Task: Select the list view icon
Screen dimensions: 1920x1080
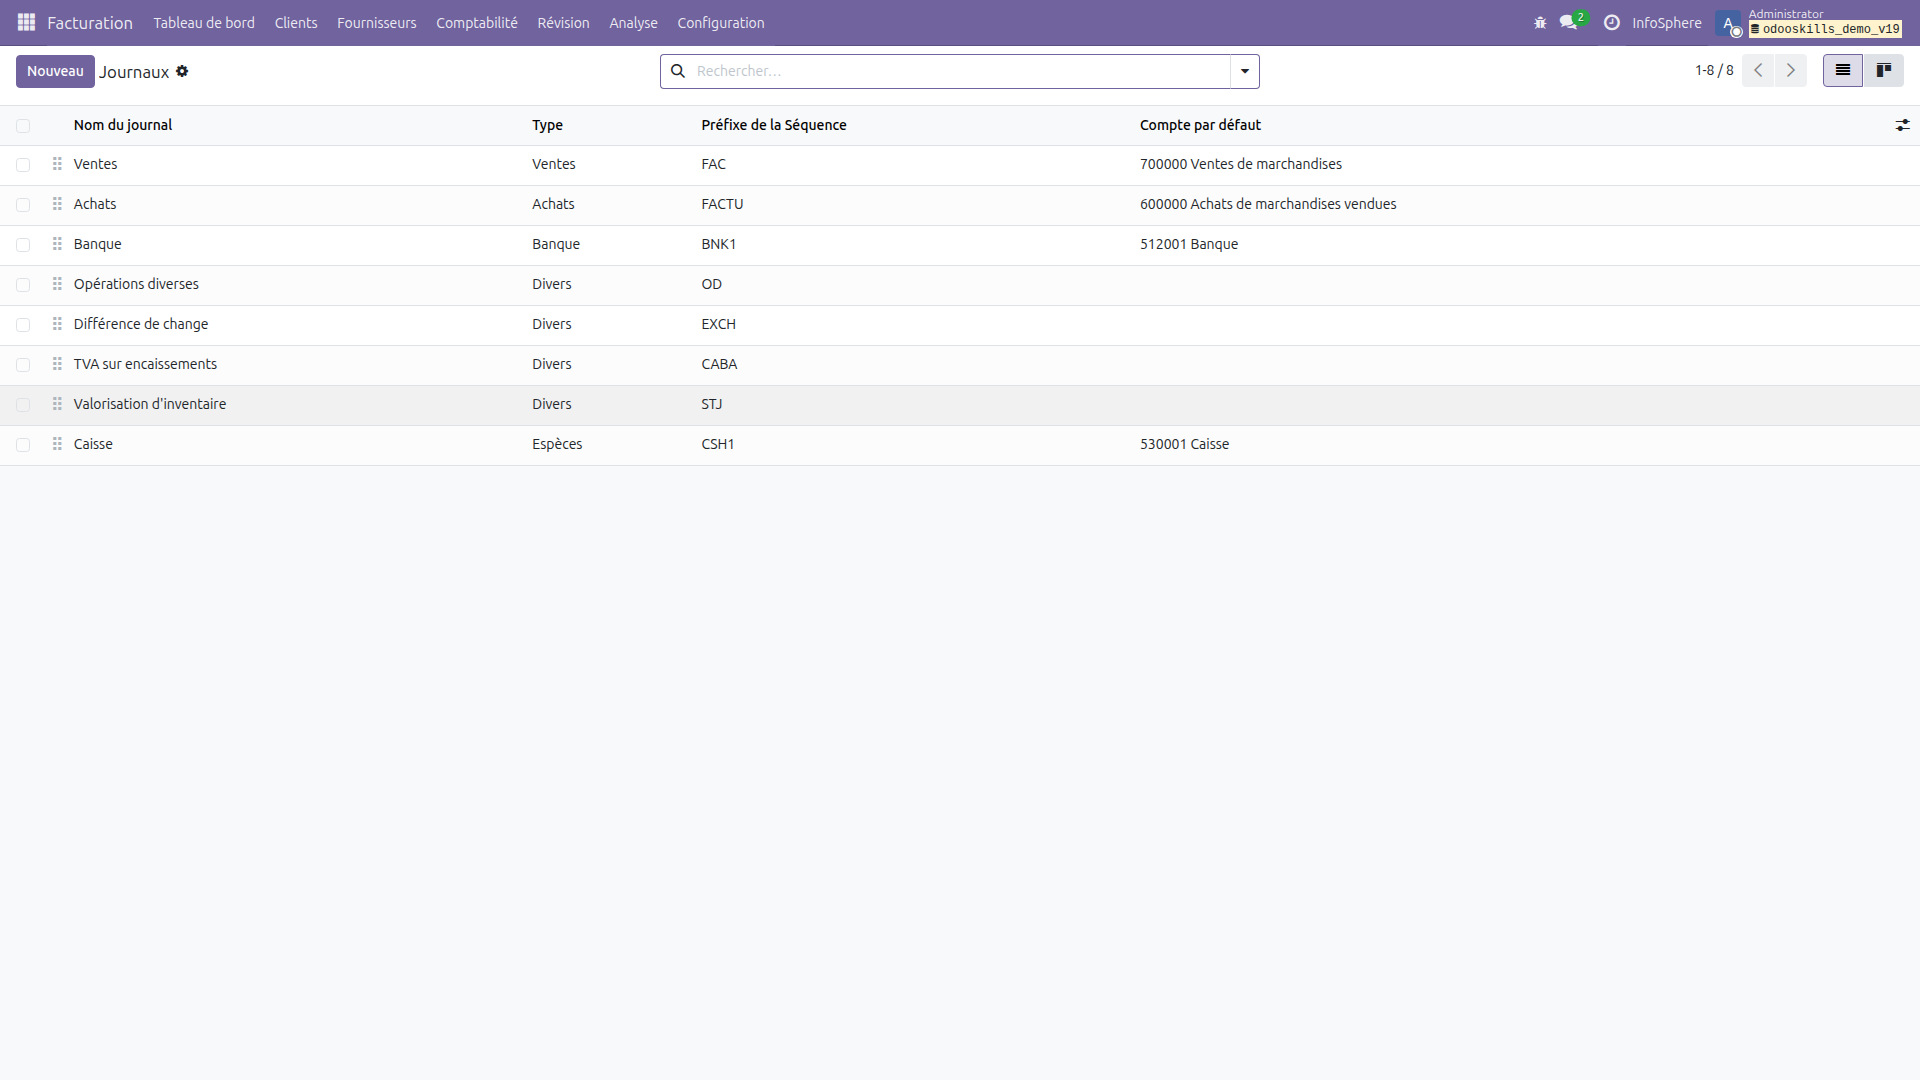Action: coord(1842,70)
